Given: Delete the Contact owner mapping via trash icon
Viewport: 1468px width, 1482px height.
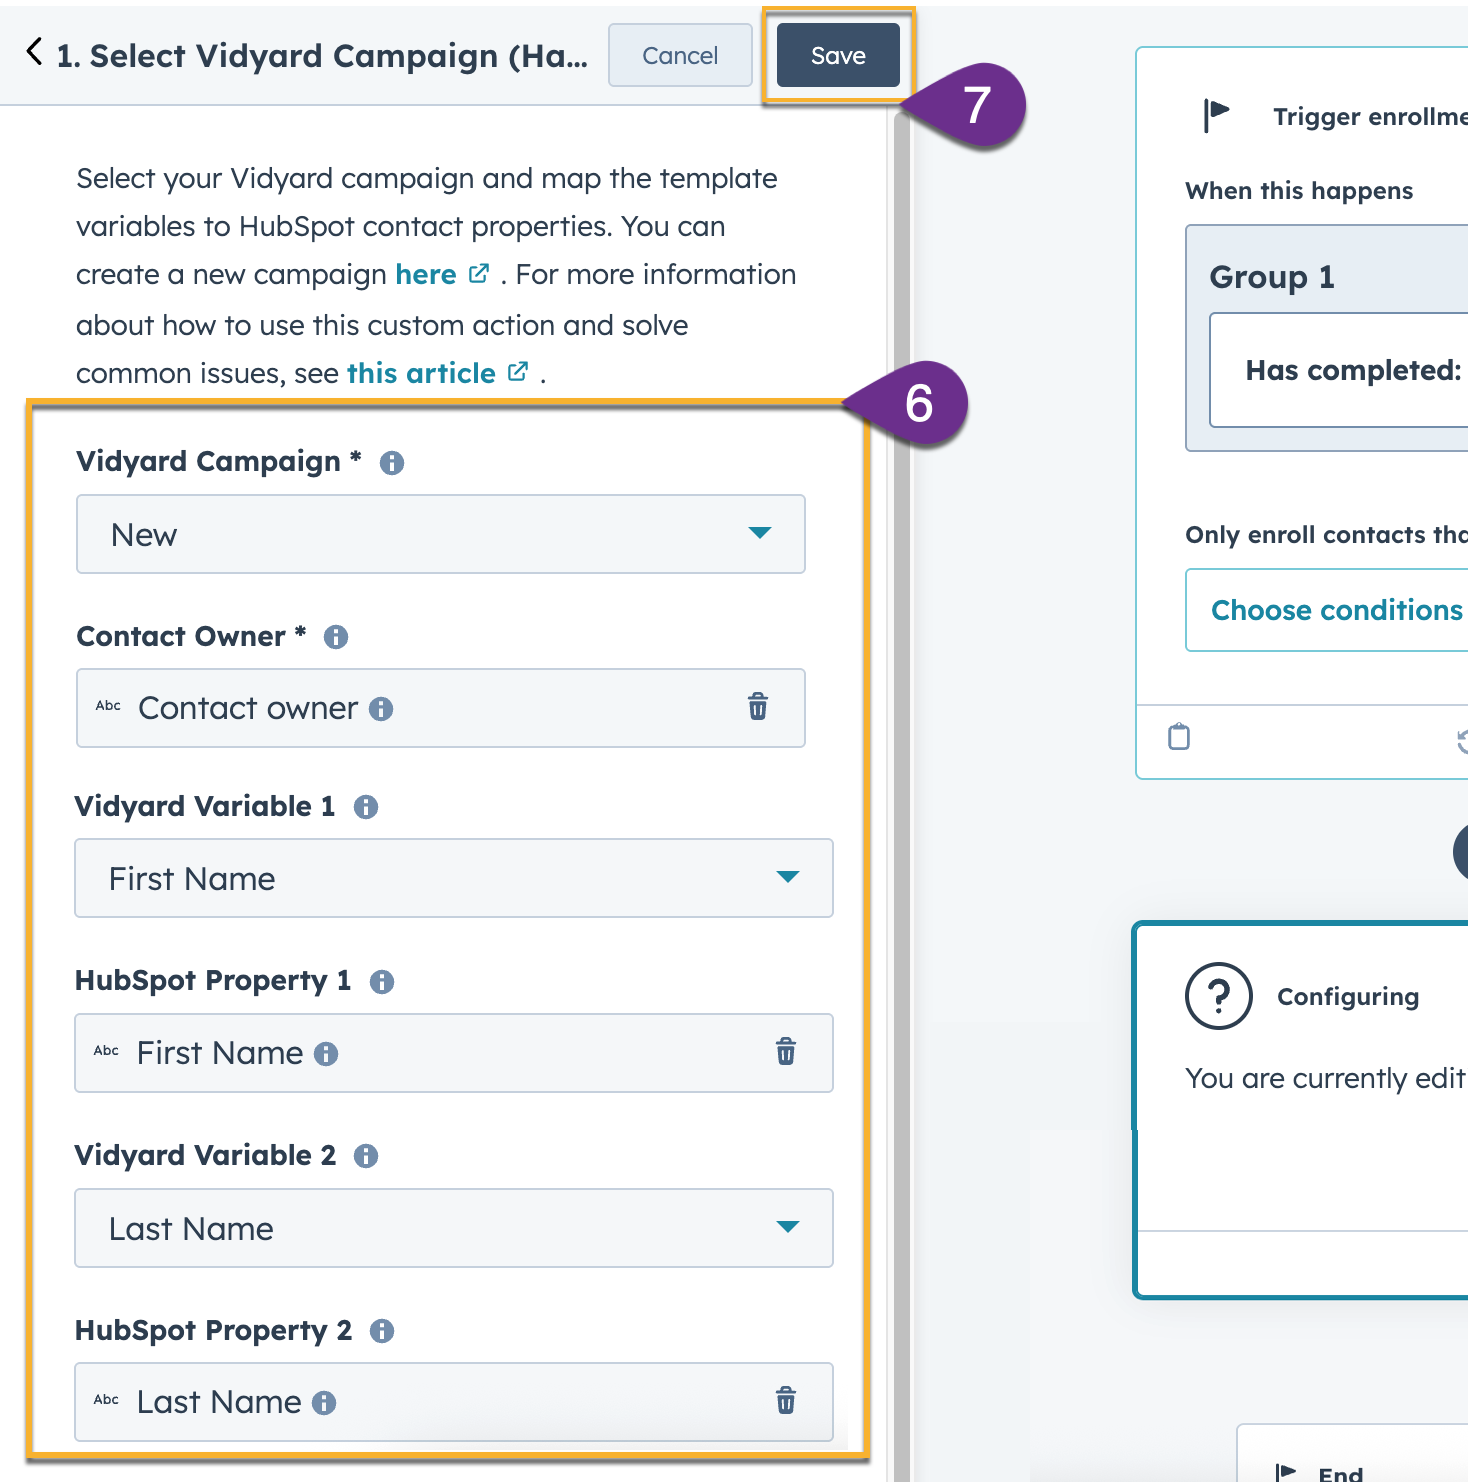Looking at the screenshot, I should 758,707.
